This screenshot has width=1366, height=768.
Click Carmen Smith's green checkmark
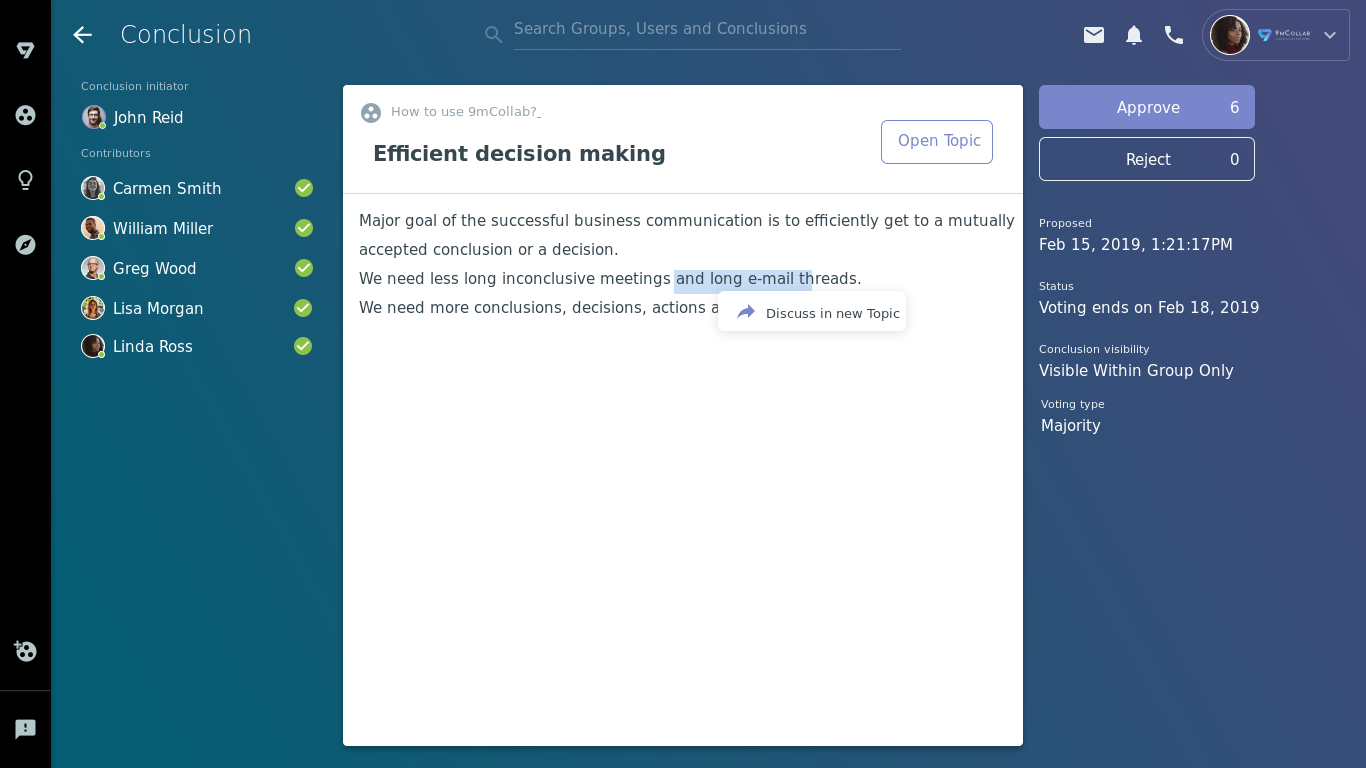pyautogui.click(x=304, y=188)
